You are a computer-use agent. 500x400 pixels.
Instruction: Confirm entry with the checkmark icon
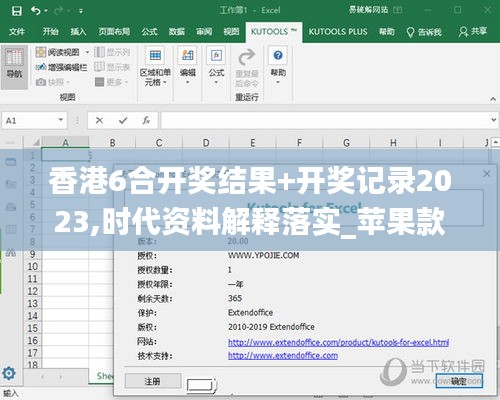[x=123, y=120]
